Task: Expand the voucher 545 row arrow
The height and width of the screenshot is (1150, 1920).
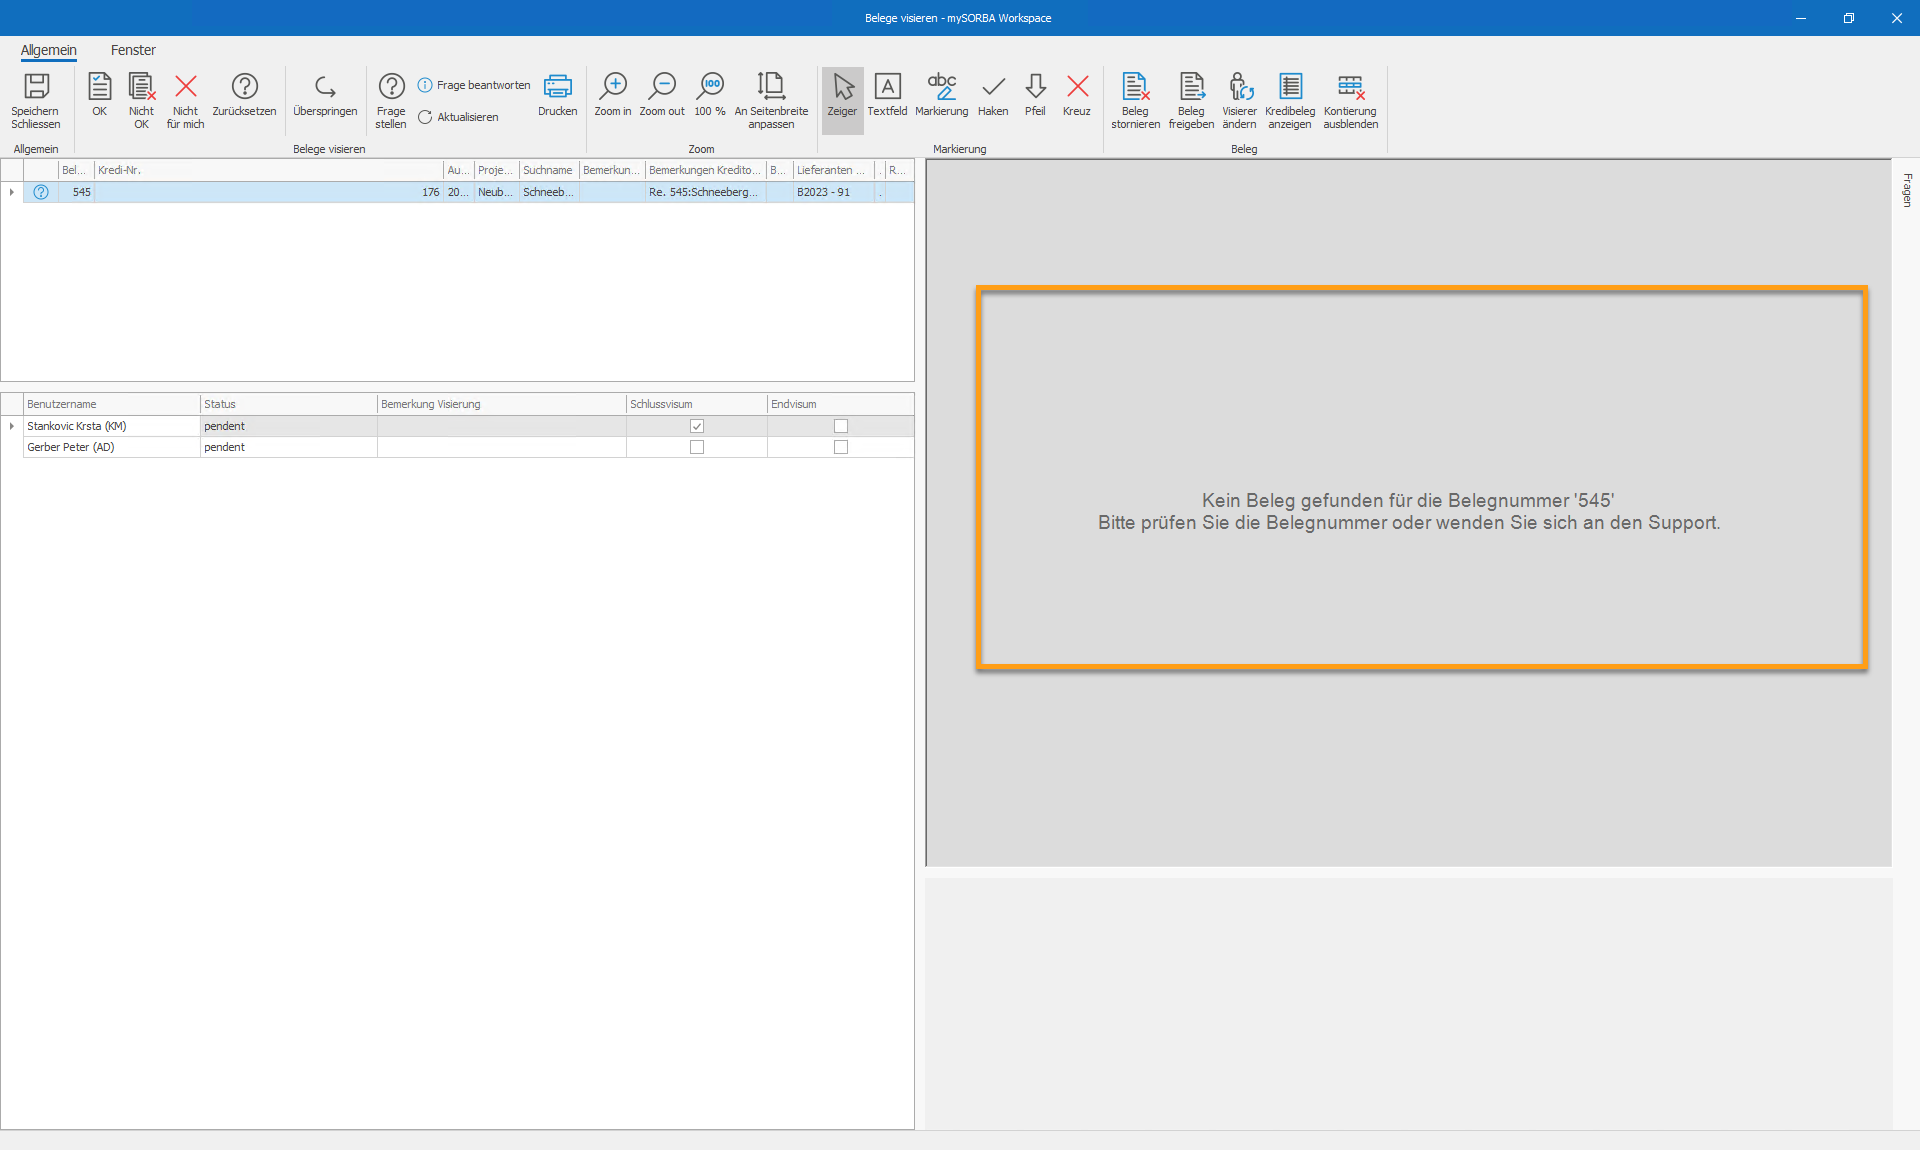Action: 12,192
